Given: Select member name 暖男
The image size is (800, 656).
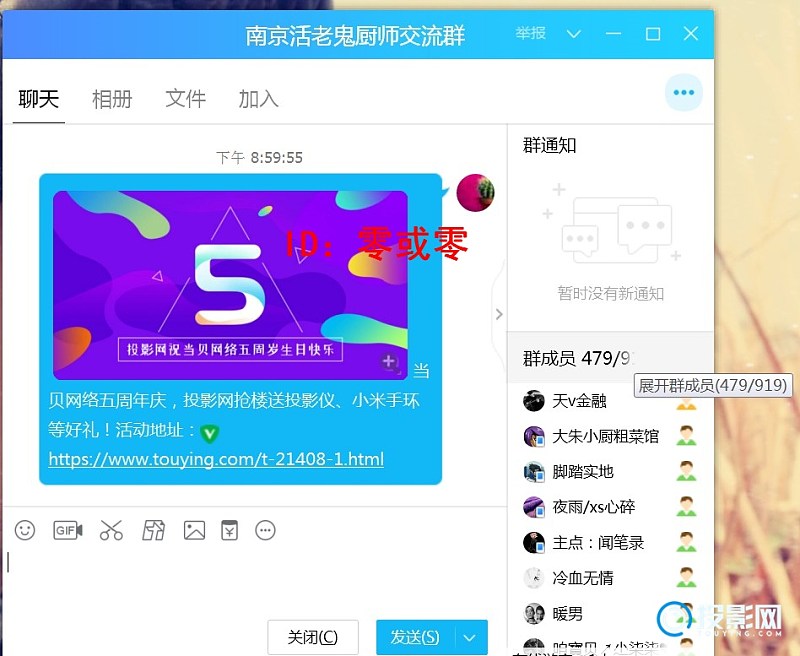Looking at the screenshot, I should (x=567, y=614).
